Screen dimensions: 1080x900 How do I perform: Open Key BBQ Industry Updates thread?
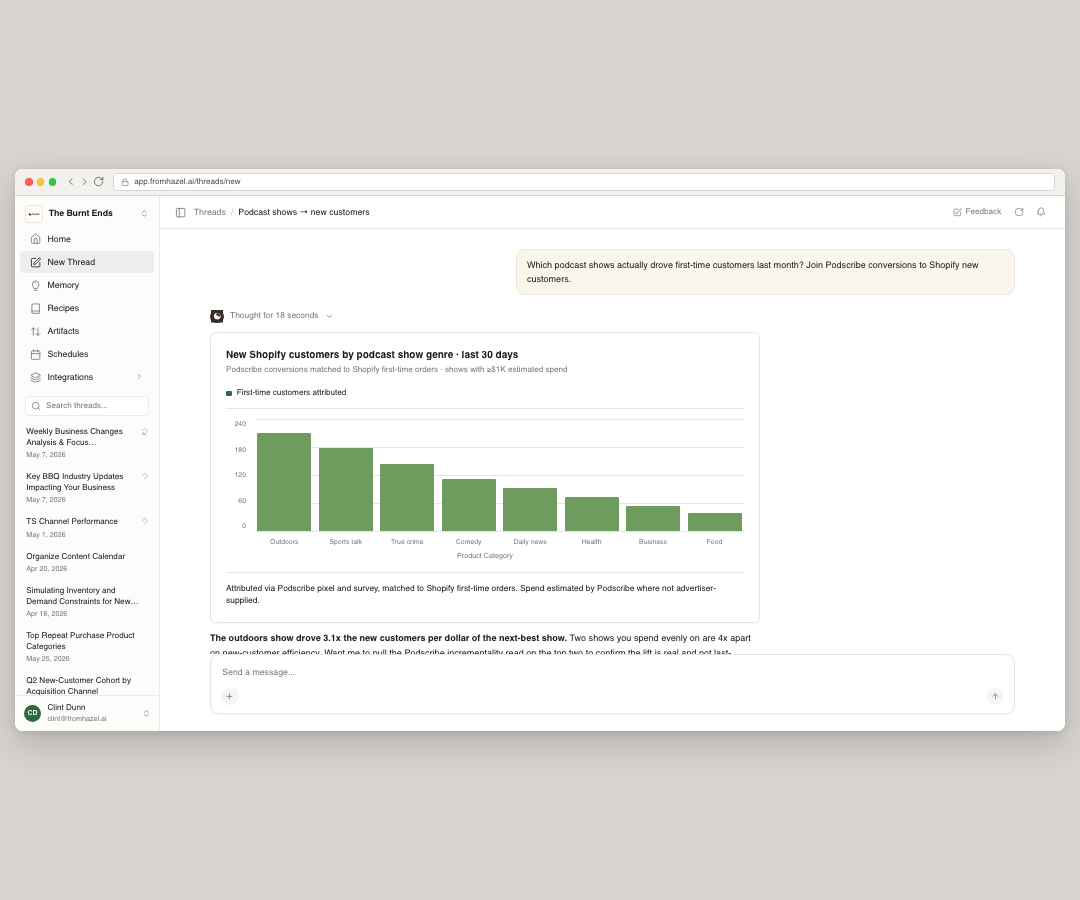click(x=81, y=487)
